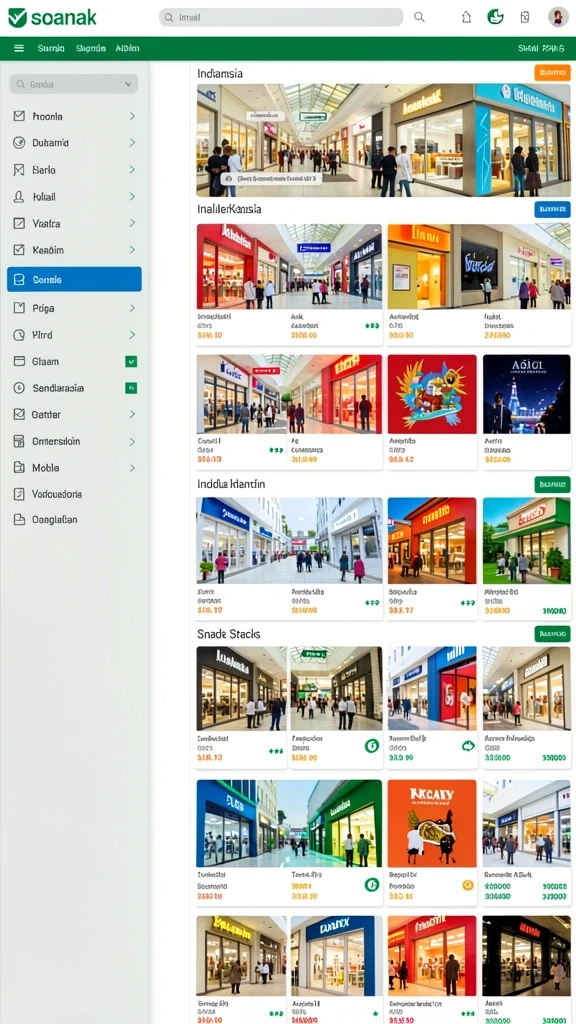Select the highlighted Sonnie sidebar item
Screen dimensions: 576x1024
74,279
